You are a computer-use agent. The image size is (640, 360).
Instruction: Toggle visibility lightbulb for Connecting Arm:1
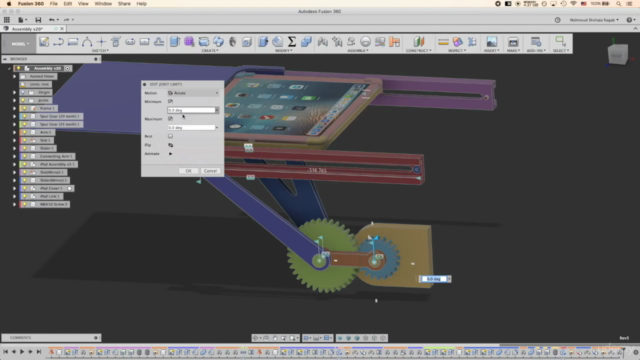(24, 156)
